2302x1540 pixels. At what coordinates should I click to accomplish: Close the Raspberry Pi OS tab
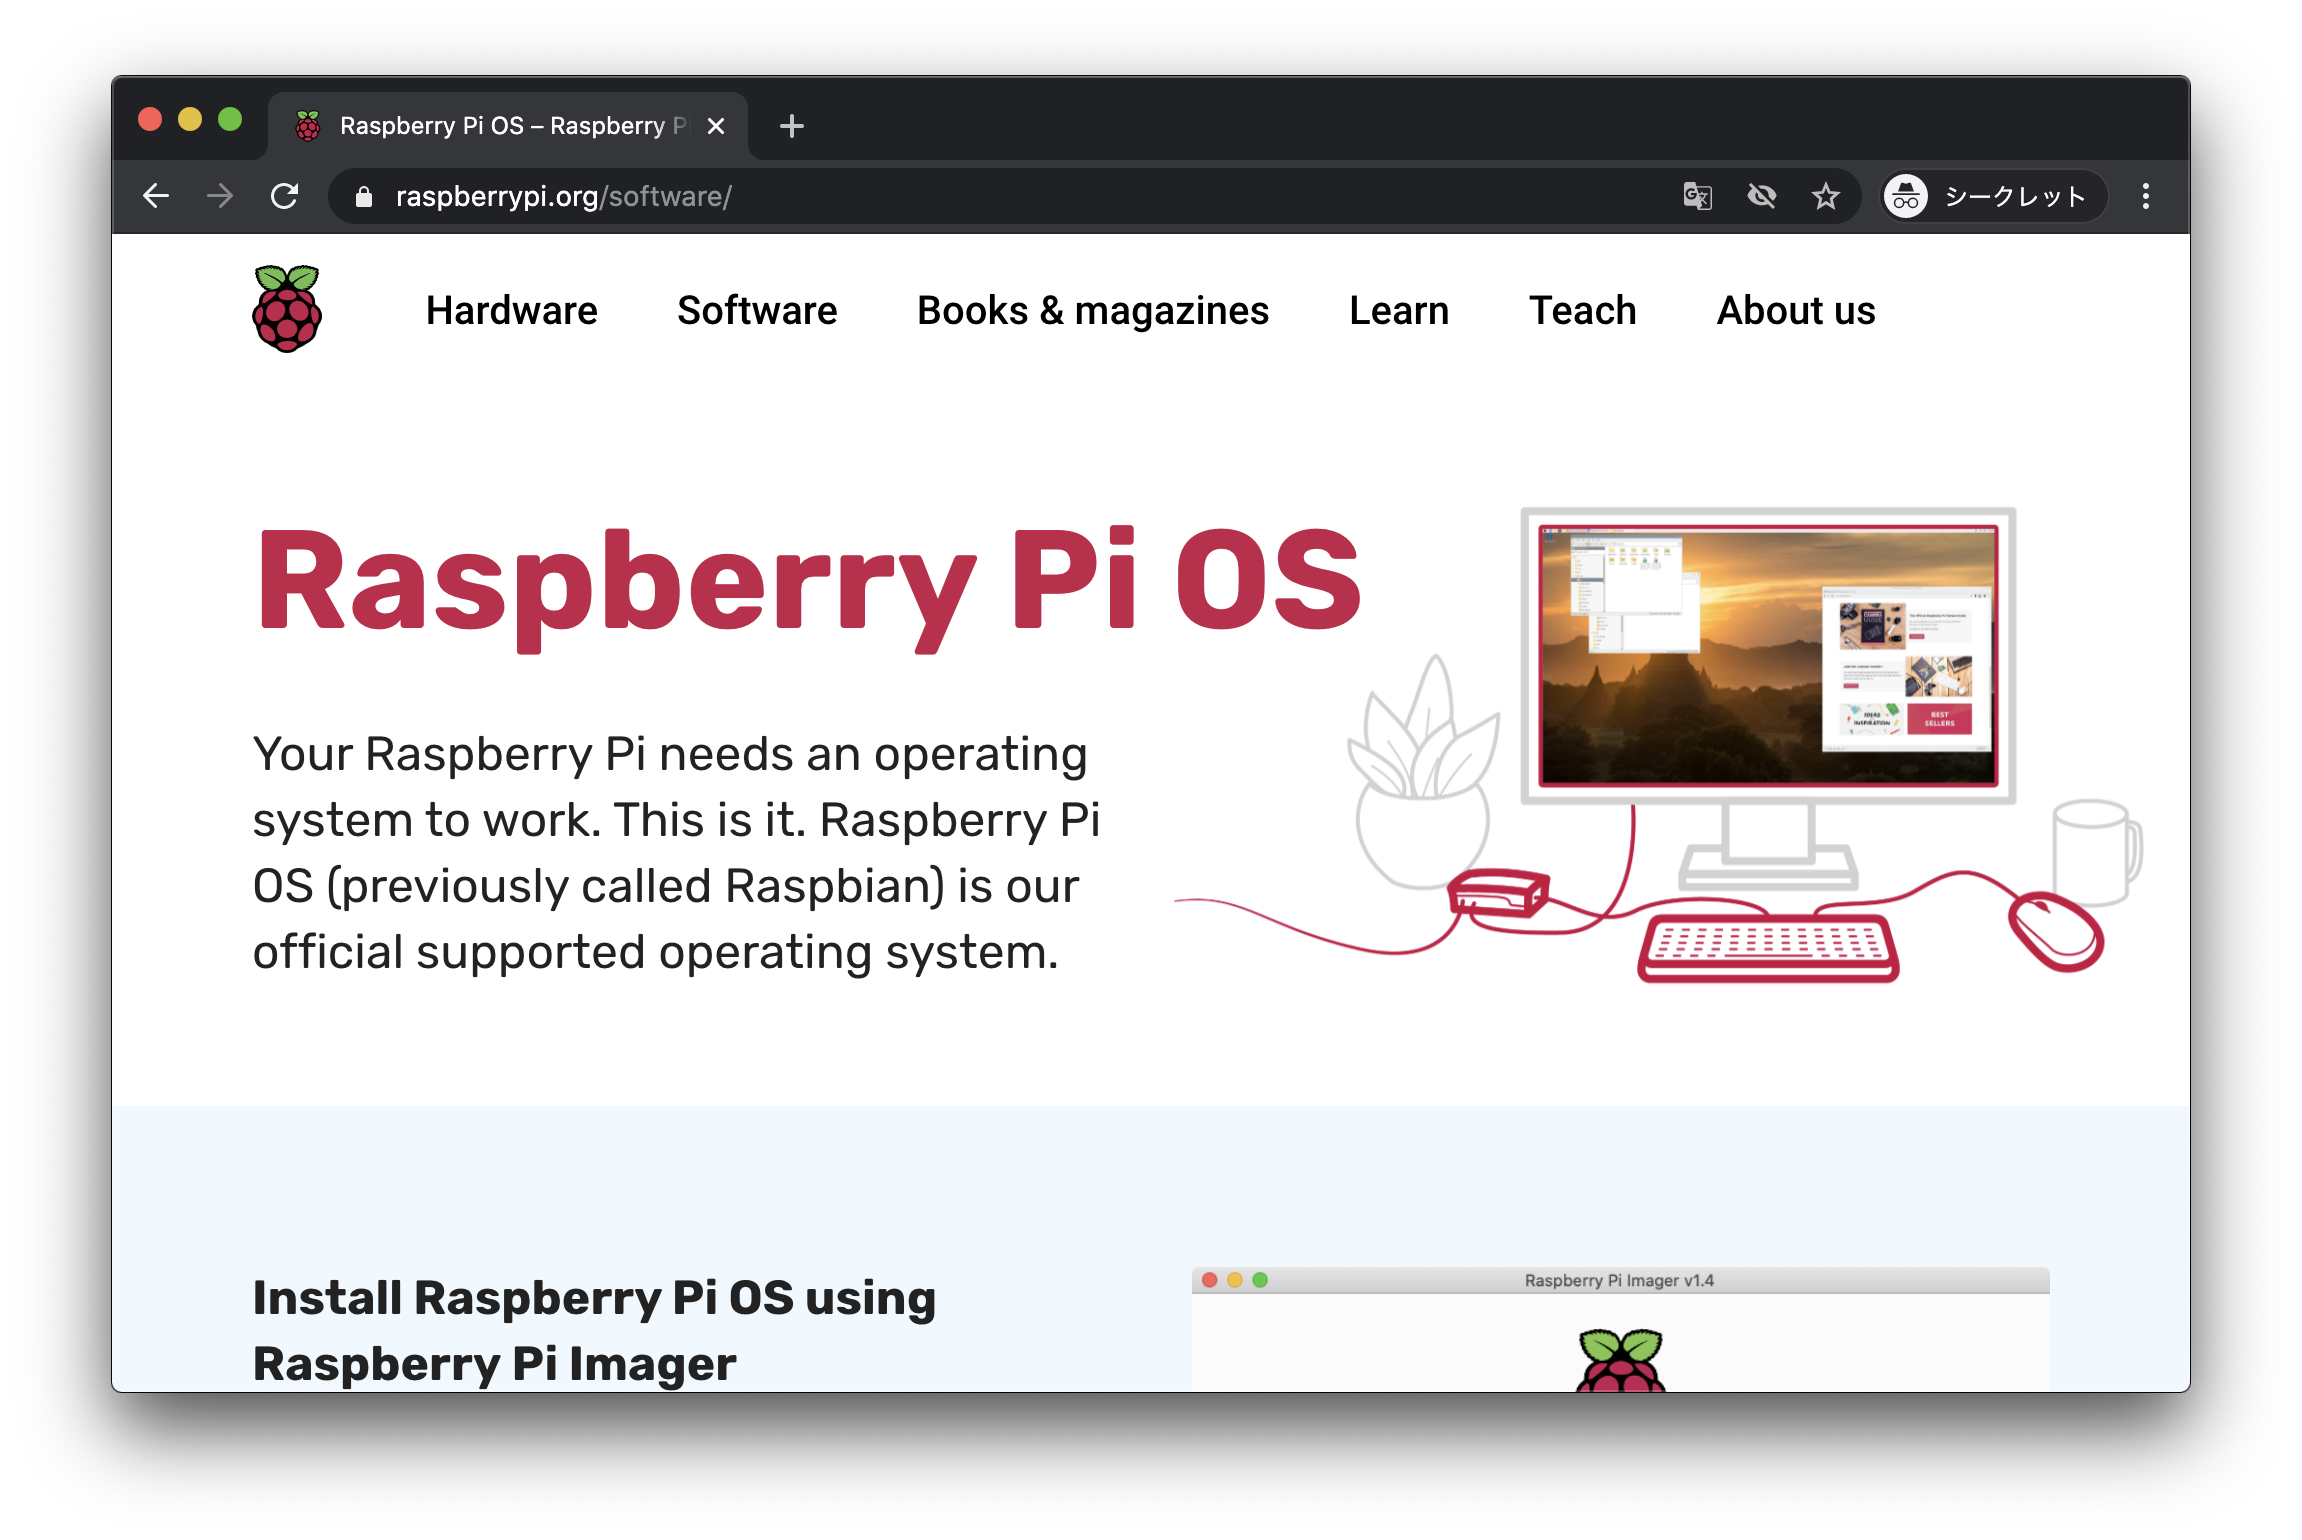pos(716,126)
